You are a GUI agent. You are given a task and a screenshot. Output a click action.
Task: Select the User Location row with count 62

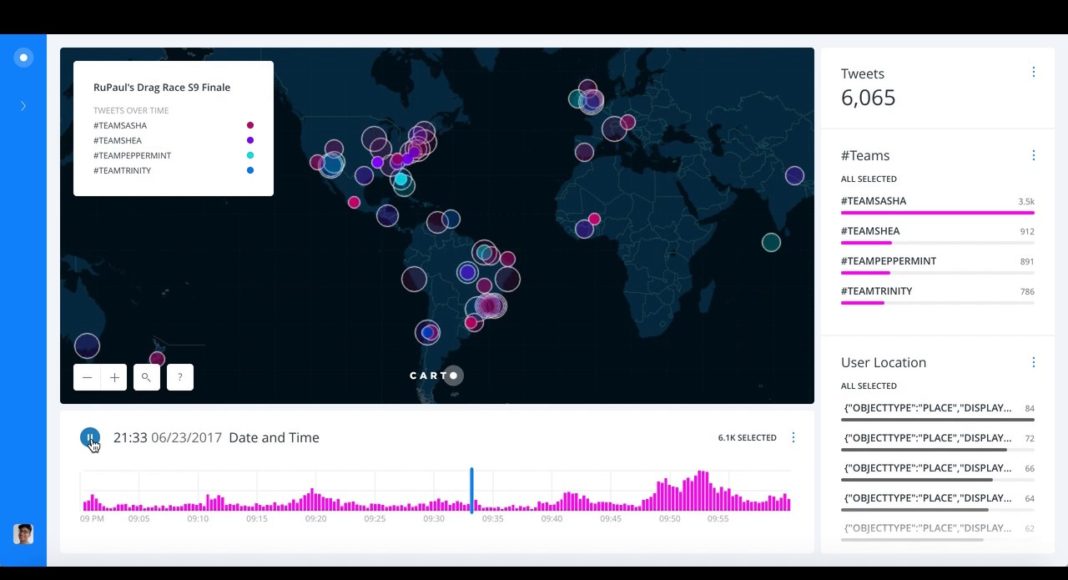(x=937, y=531)
